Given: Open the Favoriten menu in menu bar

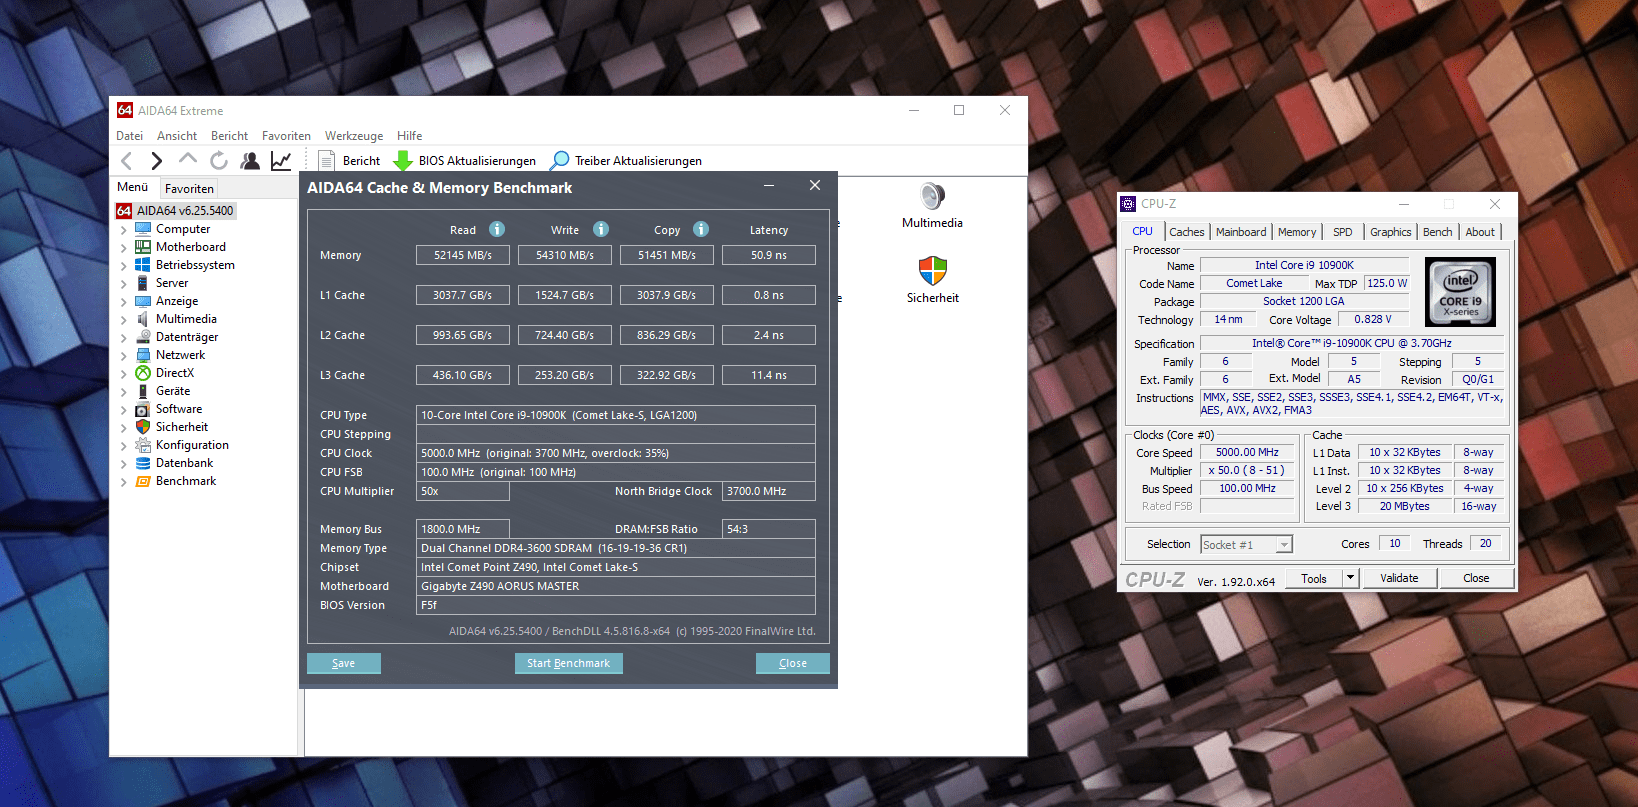Looking at the screenshot, I should point(286,136).
